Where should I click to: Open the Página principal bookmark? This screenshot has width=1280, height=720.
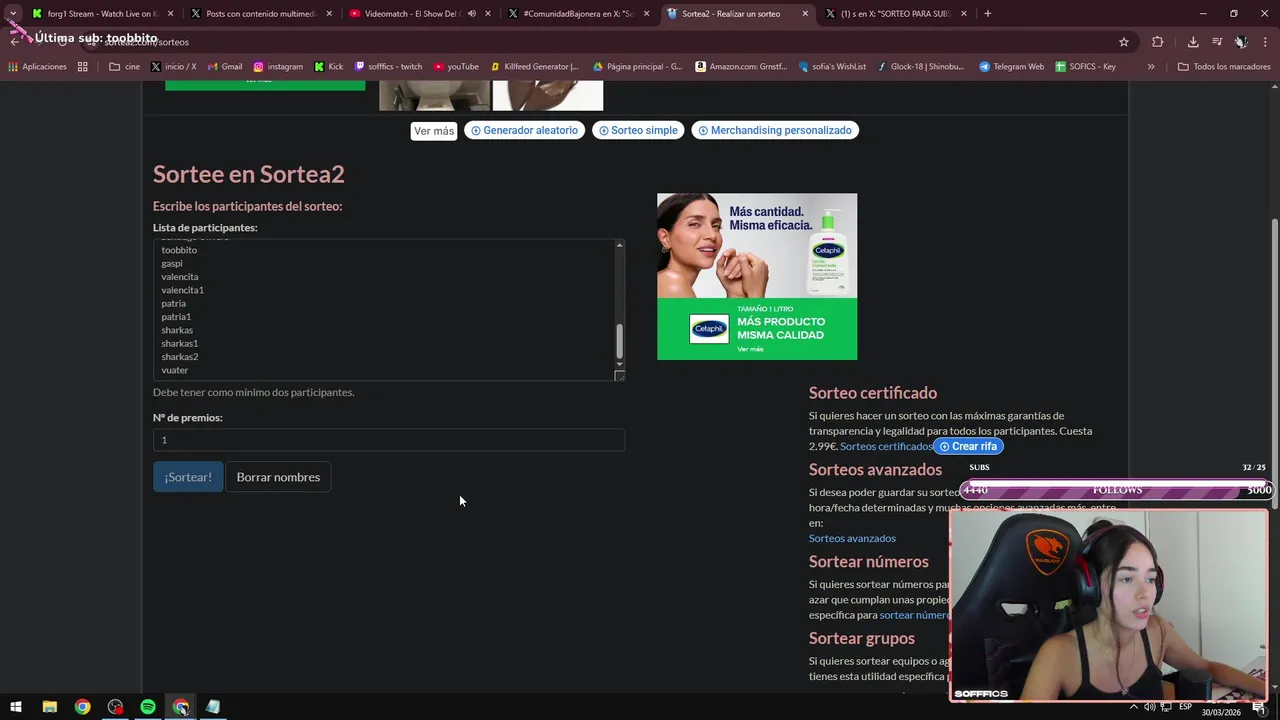click(x=637, y=67)
